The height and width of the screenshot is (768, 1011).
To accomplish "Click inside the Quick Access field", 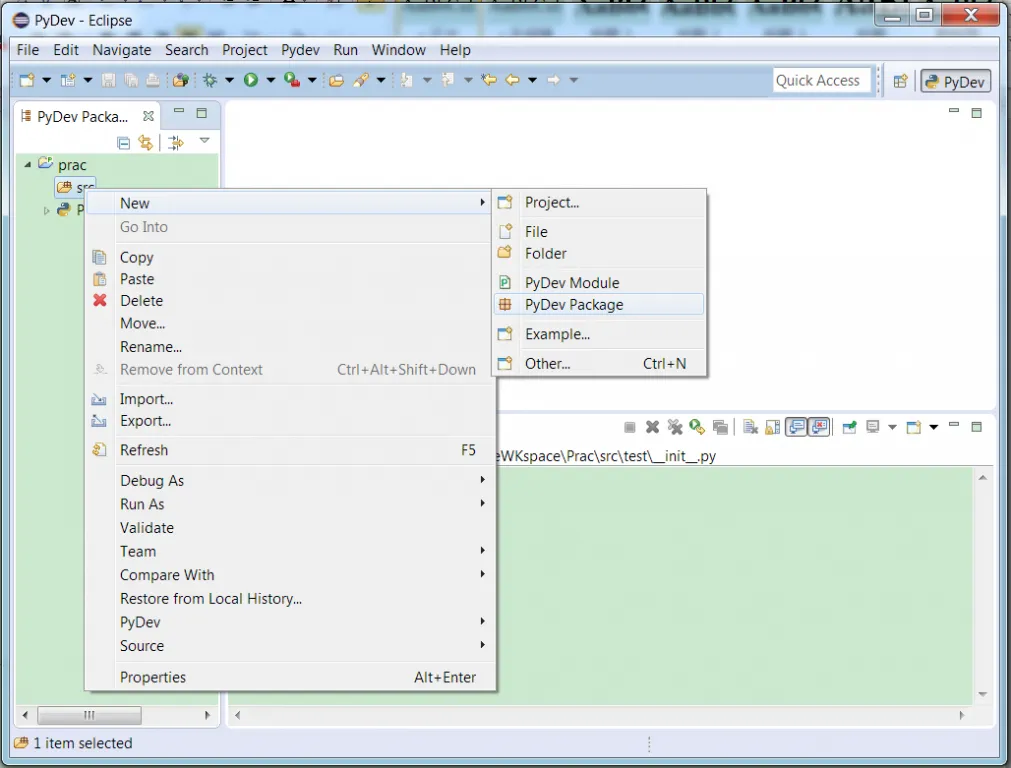I will pyautogui.click(x=821, y=81).
